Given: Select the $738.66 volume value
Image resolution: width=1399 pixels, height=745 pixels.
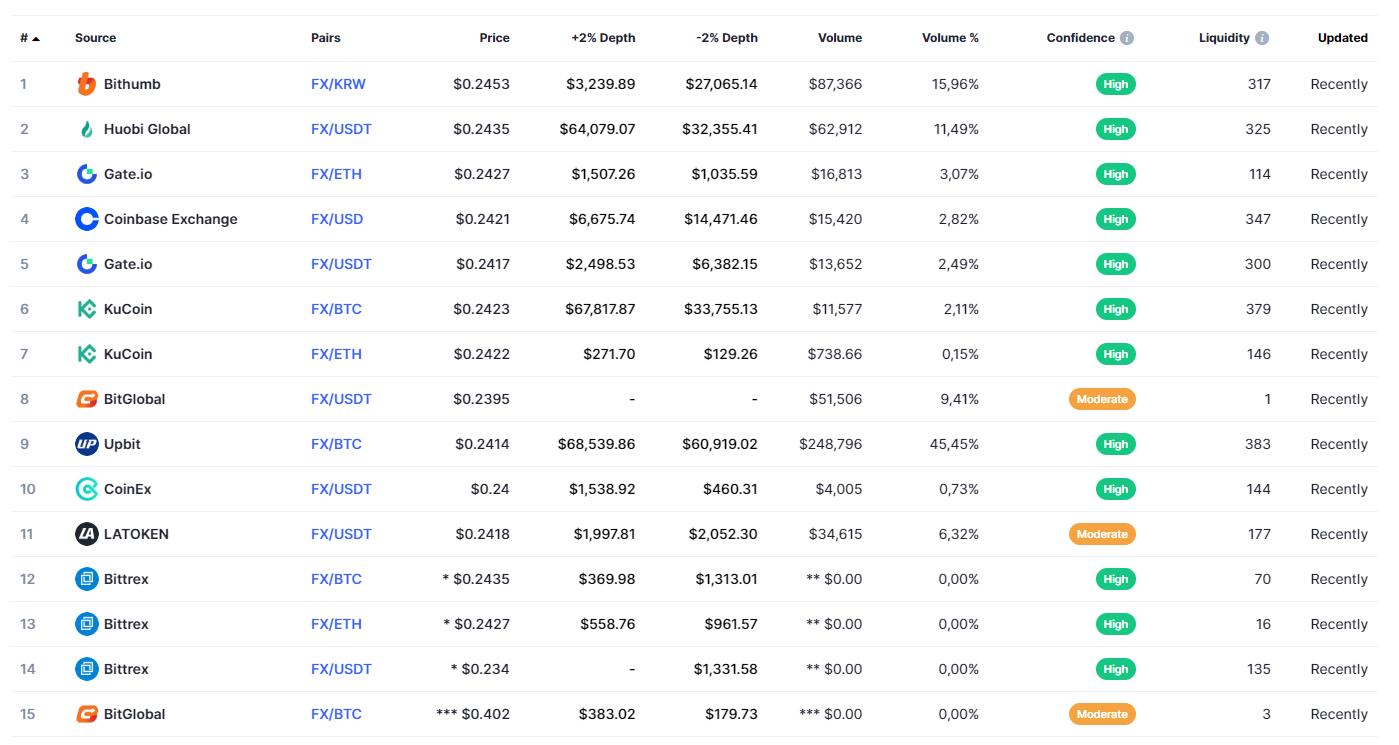Looking at the screenshot, I should pos(835,354).
